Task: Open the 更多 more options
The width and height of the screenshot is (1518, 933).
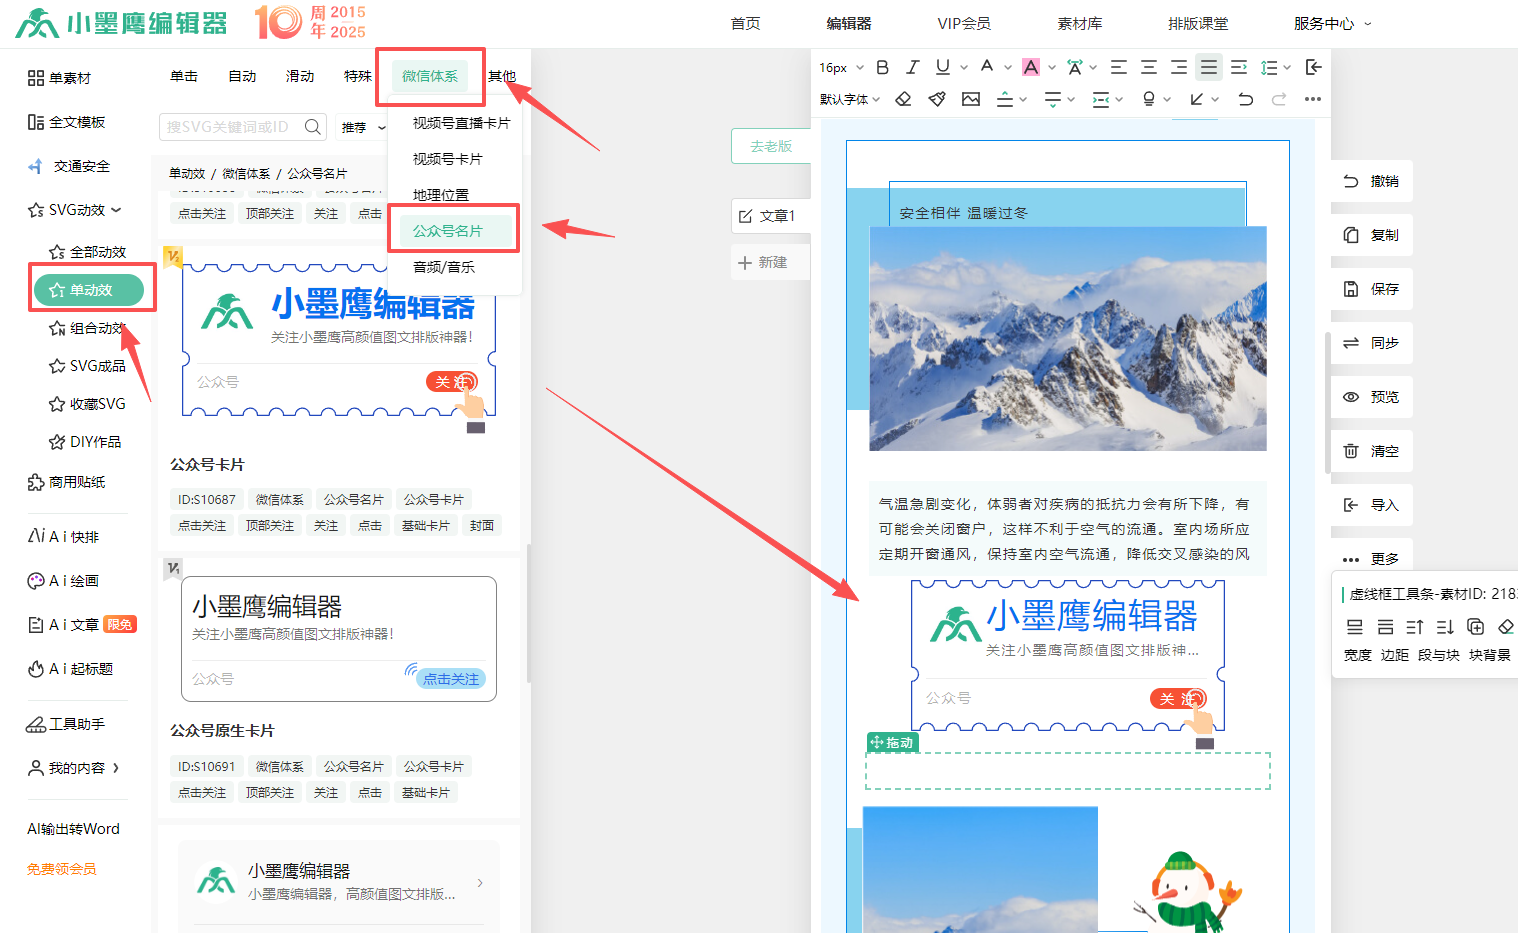Action: coord(1372,559)
